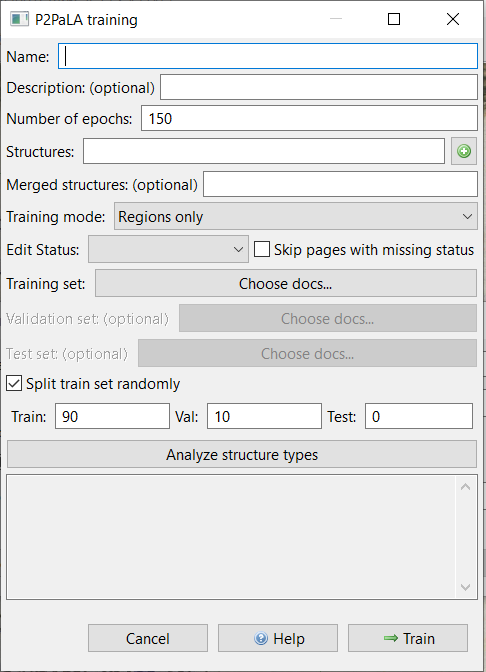Click the results box scroll up arrow
This screenshot has width=486, height=672.
[x=465, y=487]
